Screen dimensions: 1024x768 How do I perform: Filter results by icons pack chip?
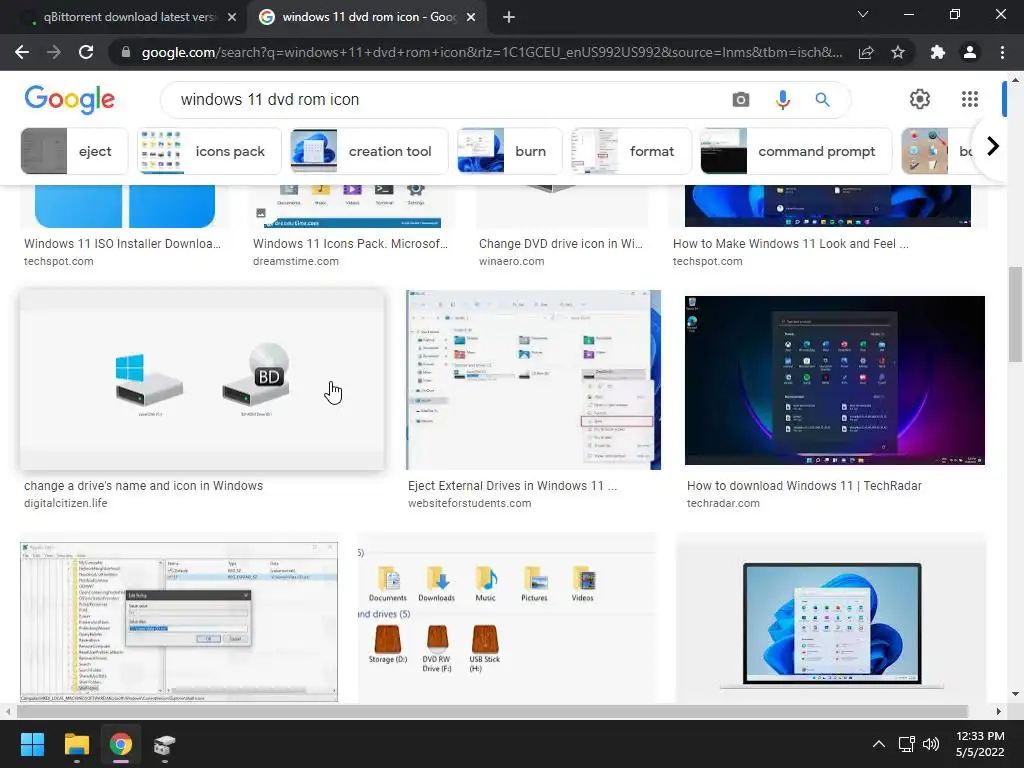209,151
